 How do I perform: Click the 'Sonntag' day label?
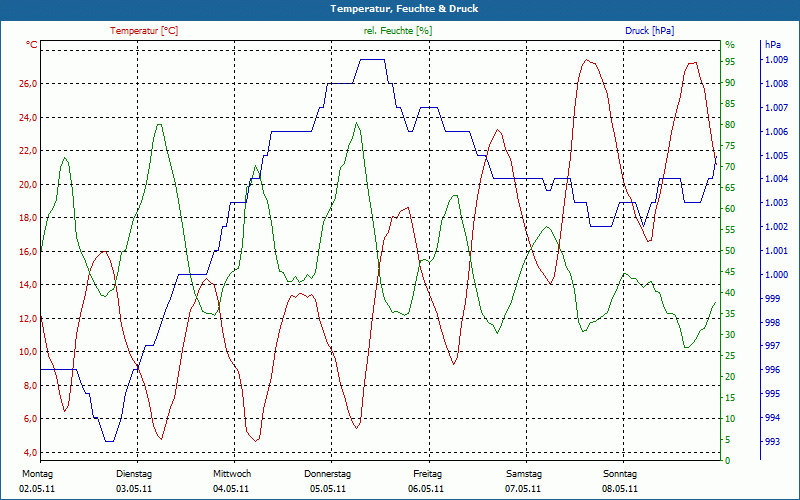(620, 474)
